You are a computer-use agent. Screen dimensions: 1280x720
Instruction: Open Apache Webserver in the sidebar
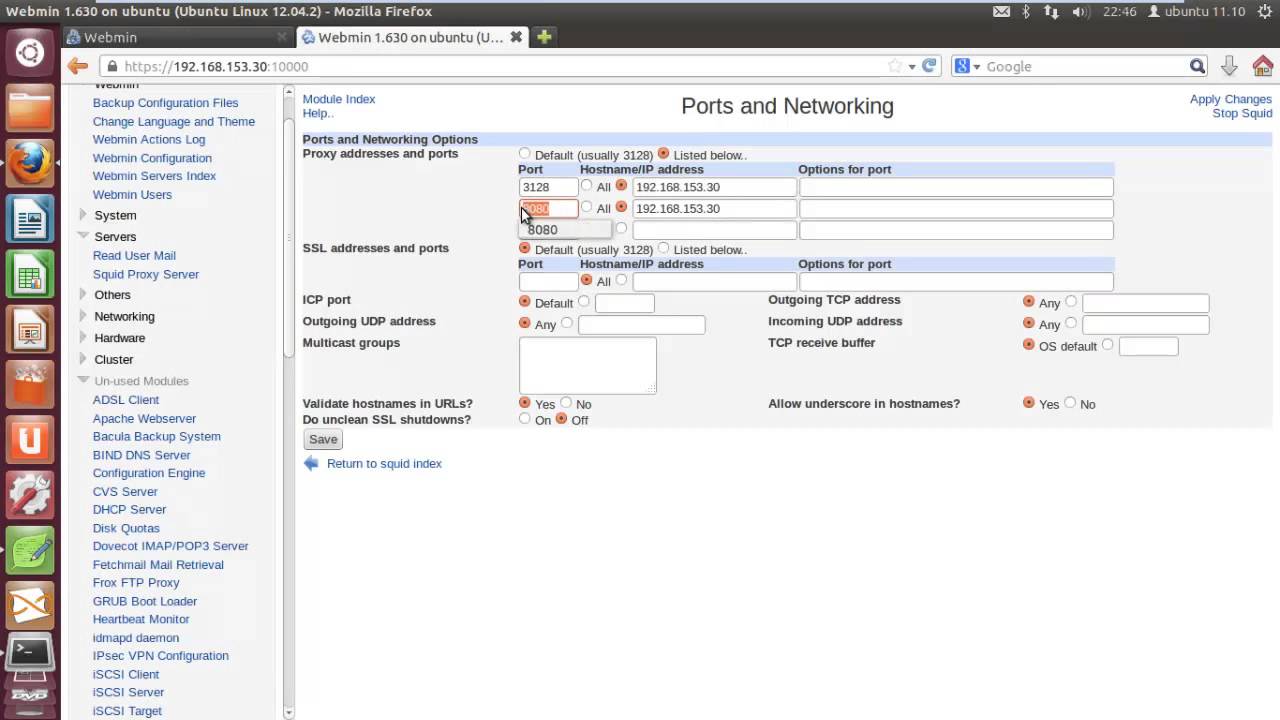tap(144, 418)
